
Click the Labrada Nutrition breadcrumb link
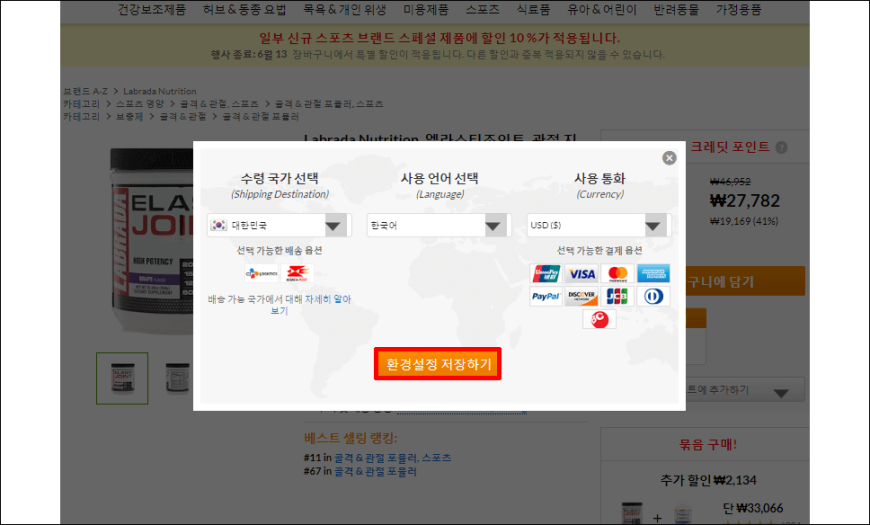pos(160,91)
